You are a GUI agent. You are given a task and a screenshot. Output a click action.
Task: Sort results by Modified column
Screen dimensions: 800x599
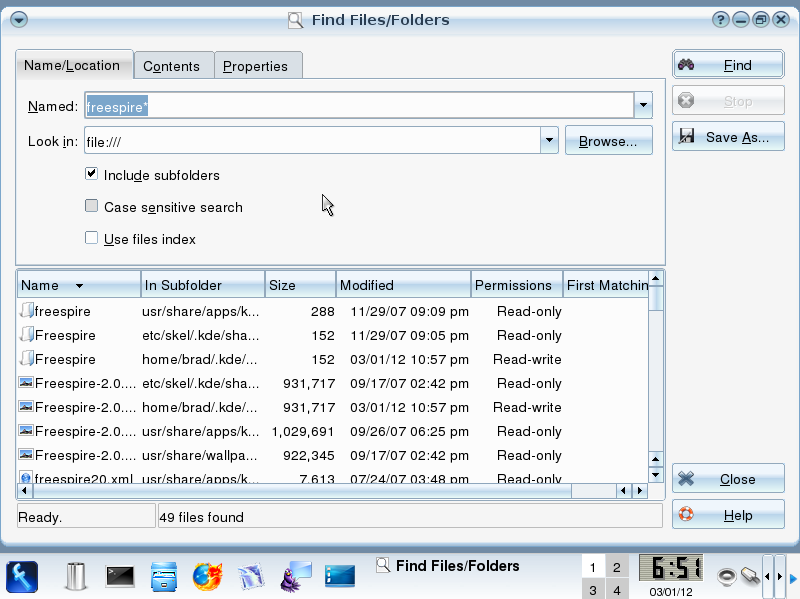point(404,285)
